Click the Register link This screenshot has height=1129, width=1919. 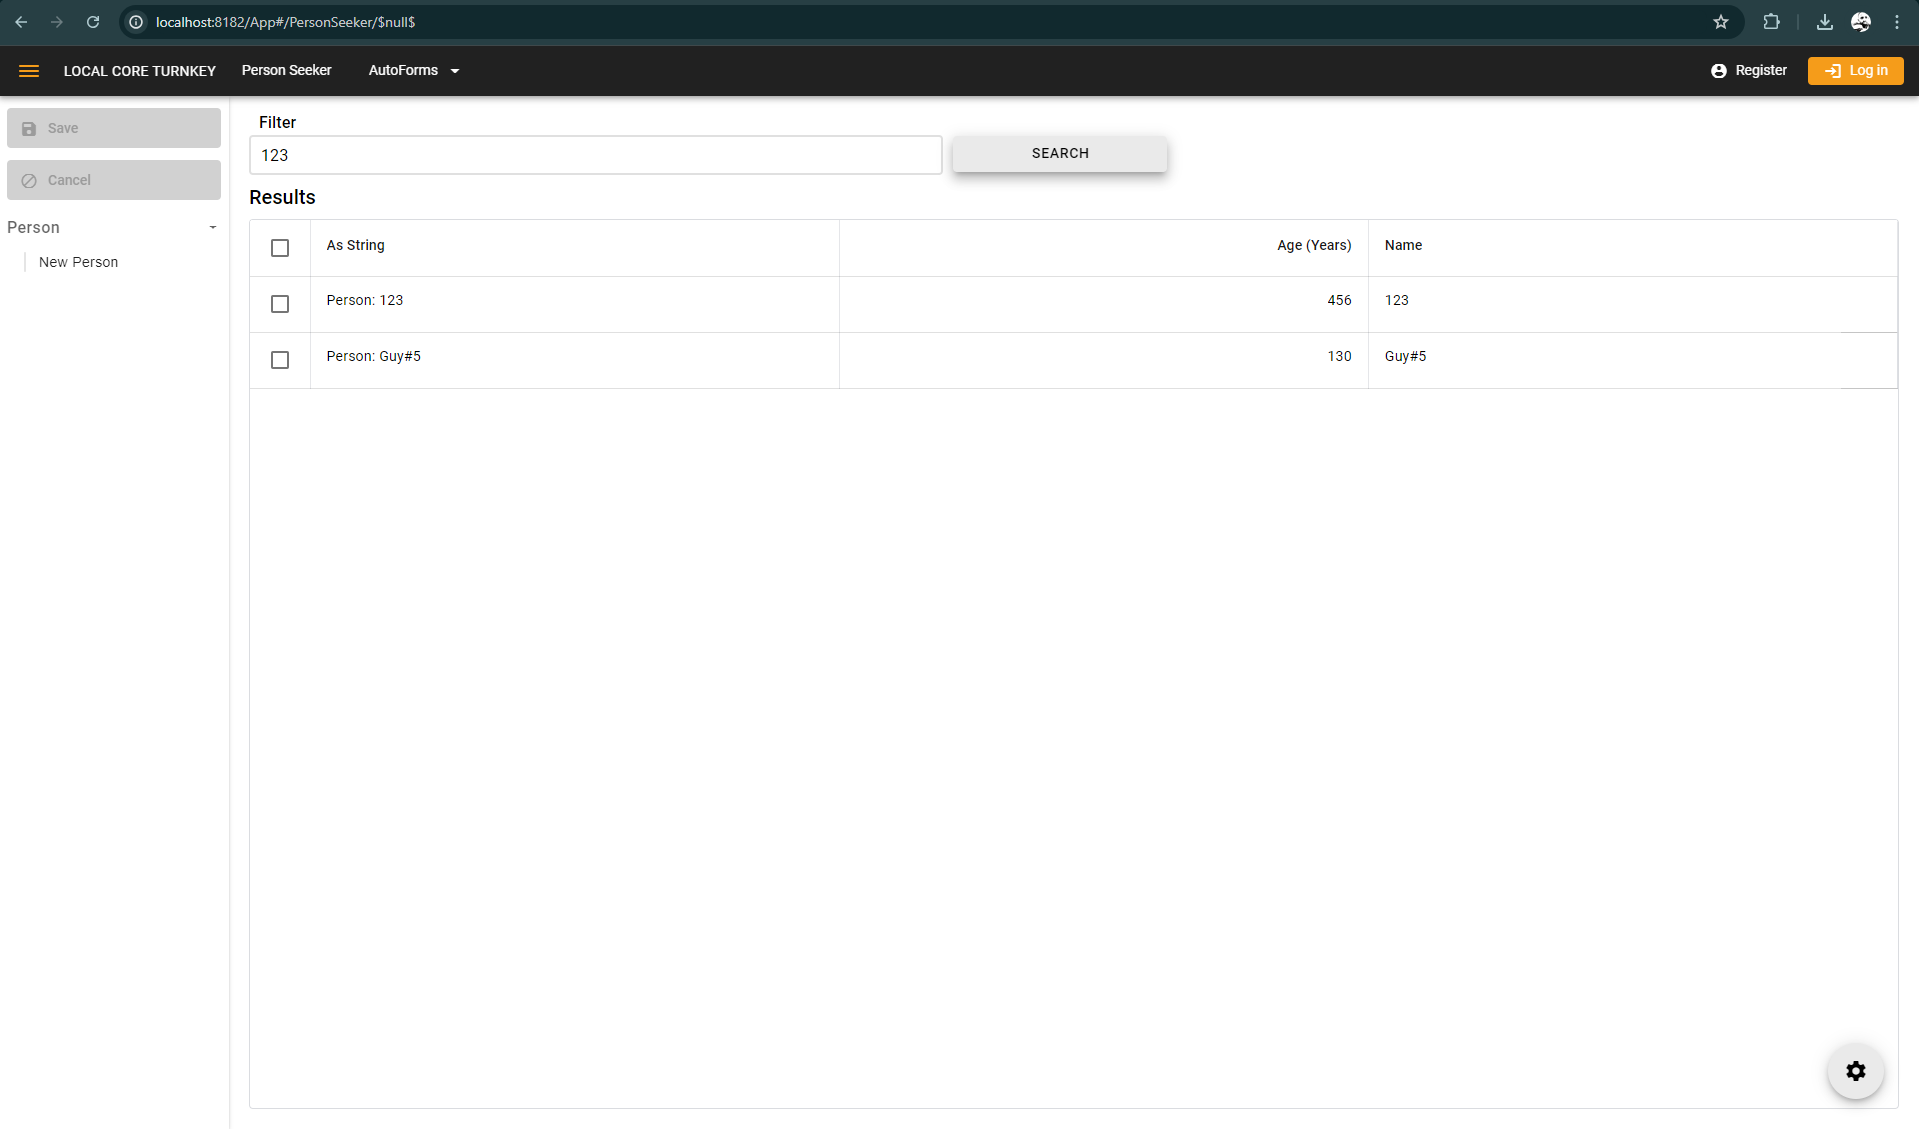coord(1749,71)
